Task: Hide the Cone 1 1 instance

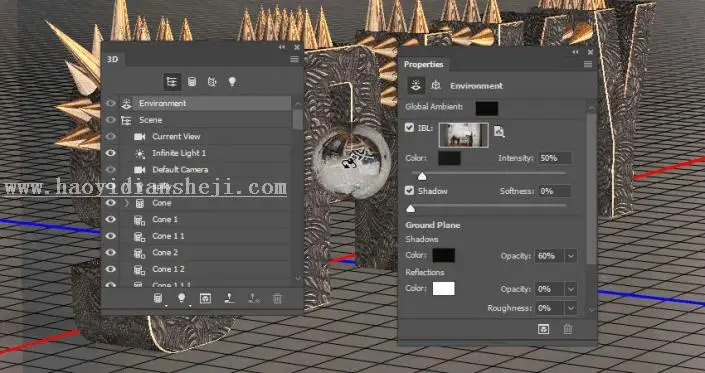Action: point(110,236)
